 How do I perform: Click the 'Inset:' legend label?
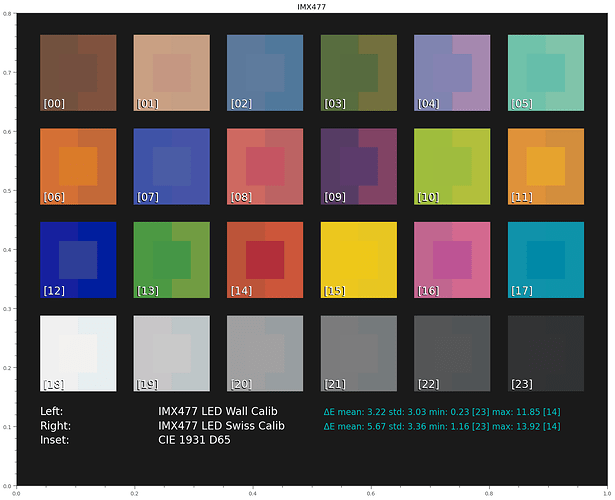55,440
